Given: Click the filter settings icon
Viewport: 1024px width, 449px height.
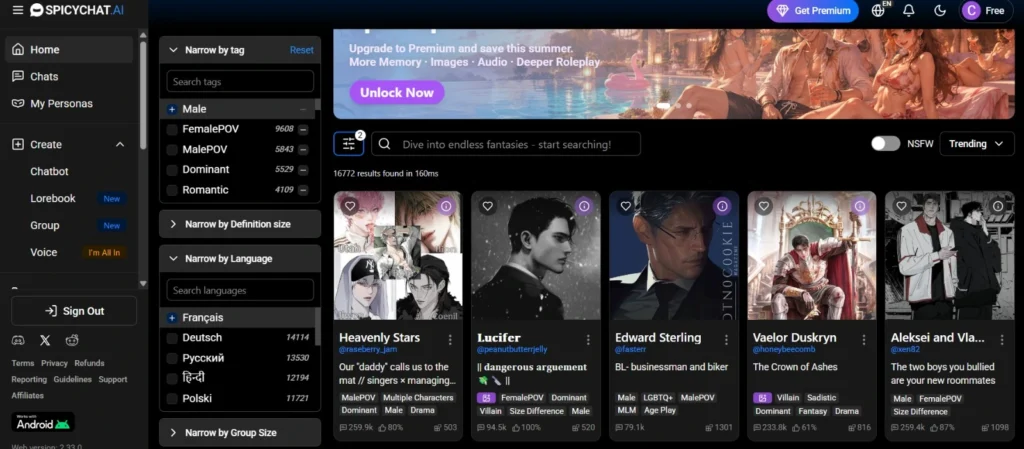Looking at the screenshot, I should [349, 144].
